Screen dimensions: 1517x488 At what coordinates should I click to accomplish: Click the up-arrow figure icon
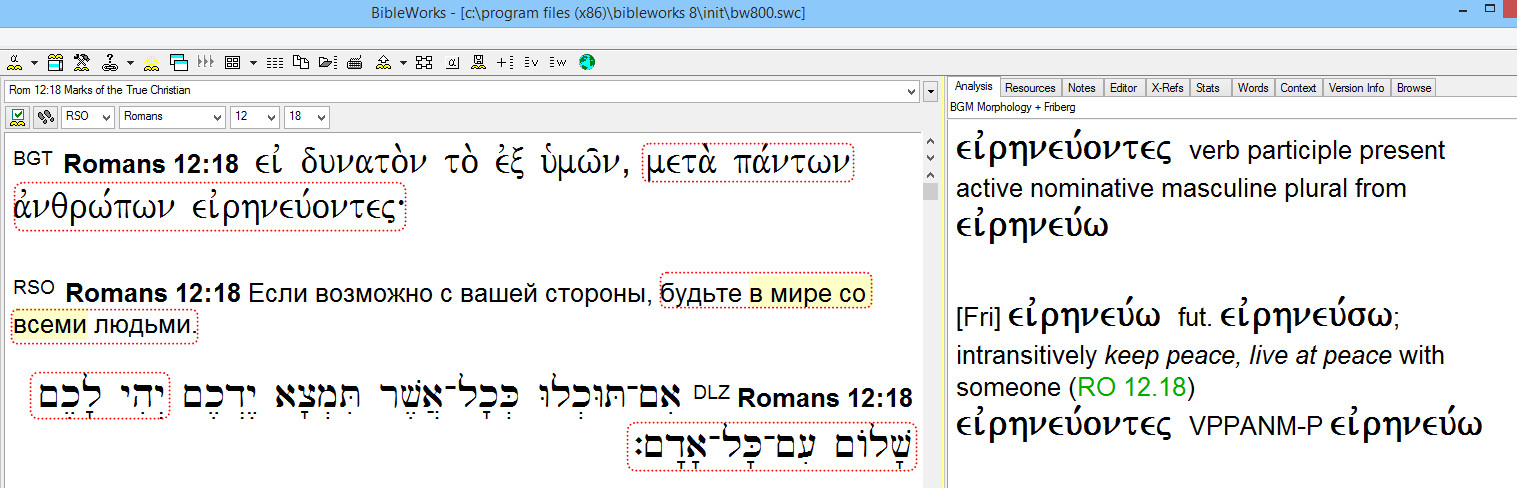383,62
